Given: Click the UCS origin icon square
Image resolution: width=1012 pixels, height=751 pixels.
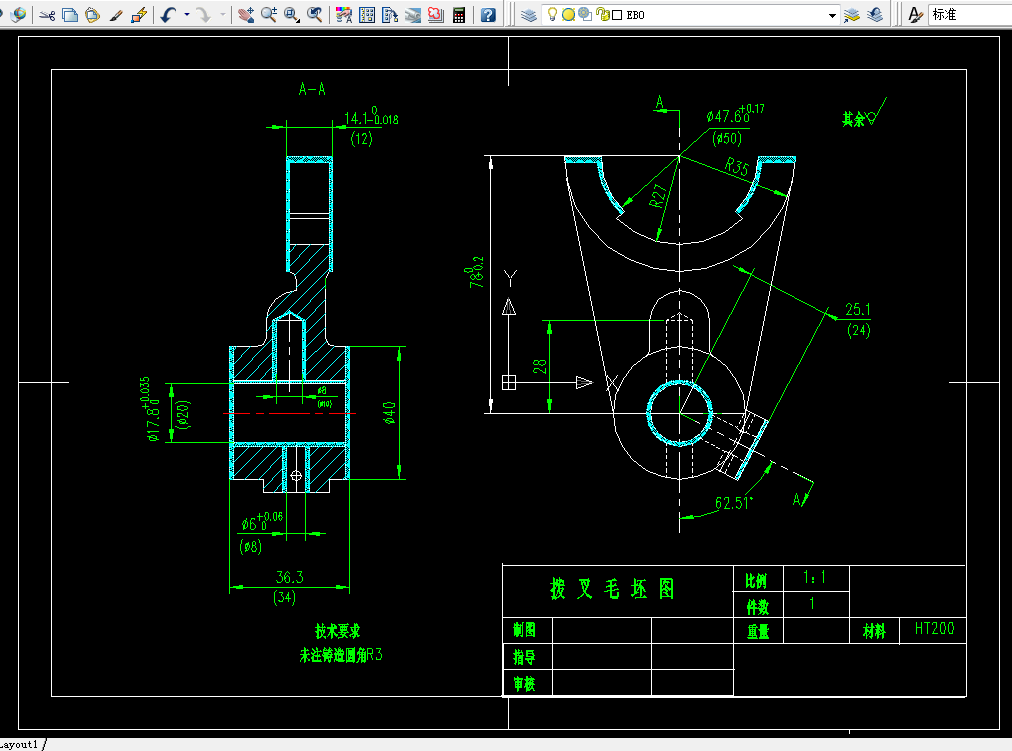Looking at the screenshot, I should [509, 383].
